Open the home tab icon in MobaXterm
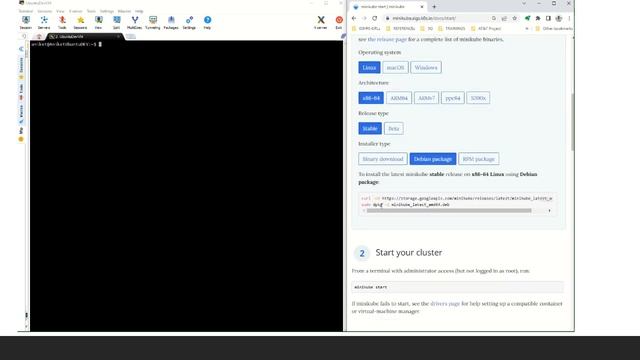The height and width of the screenshot is (360, 640). 39,36
